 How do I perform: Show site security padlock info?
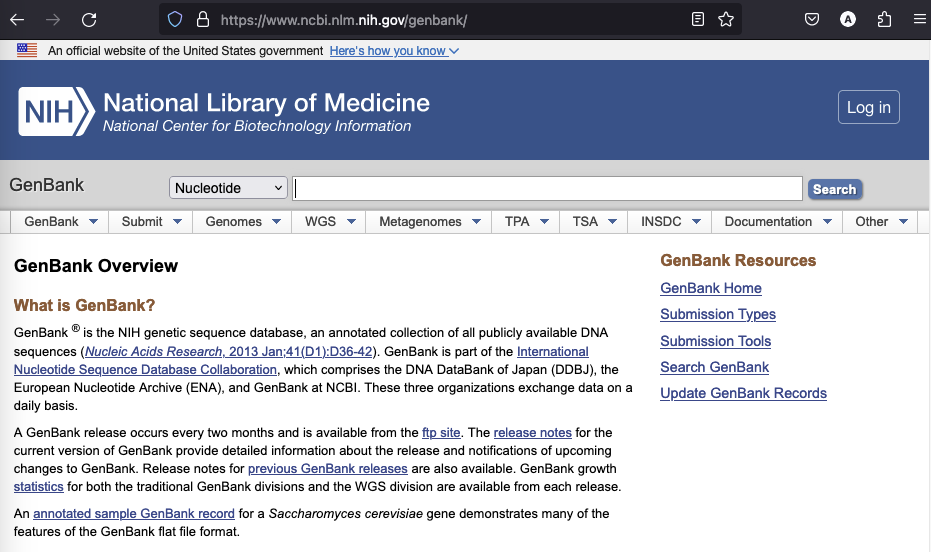coord(203,20)
